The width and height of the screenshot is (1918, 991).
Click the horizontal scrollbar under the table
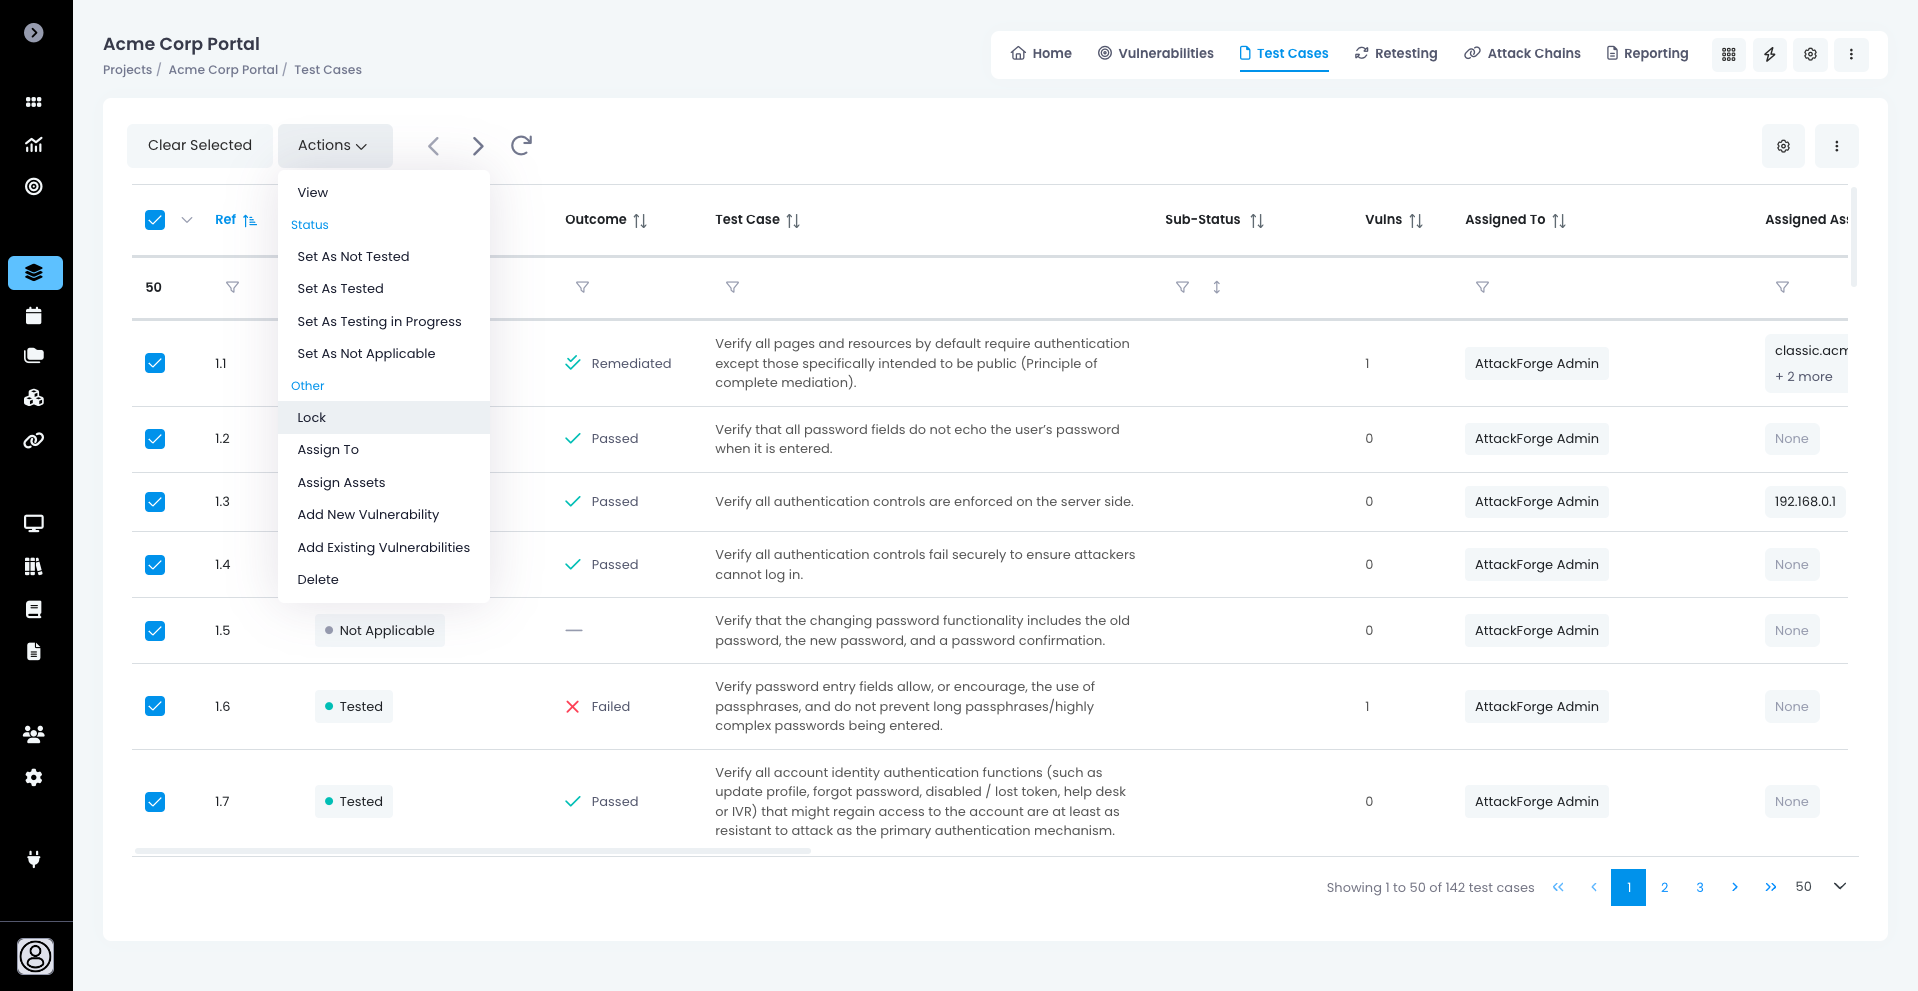pyautogui.click(x=472, y=851)
